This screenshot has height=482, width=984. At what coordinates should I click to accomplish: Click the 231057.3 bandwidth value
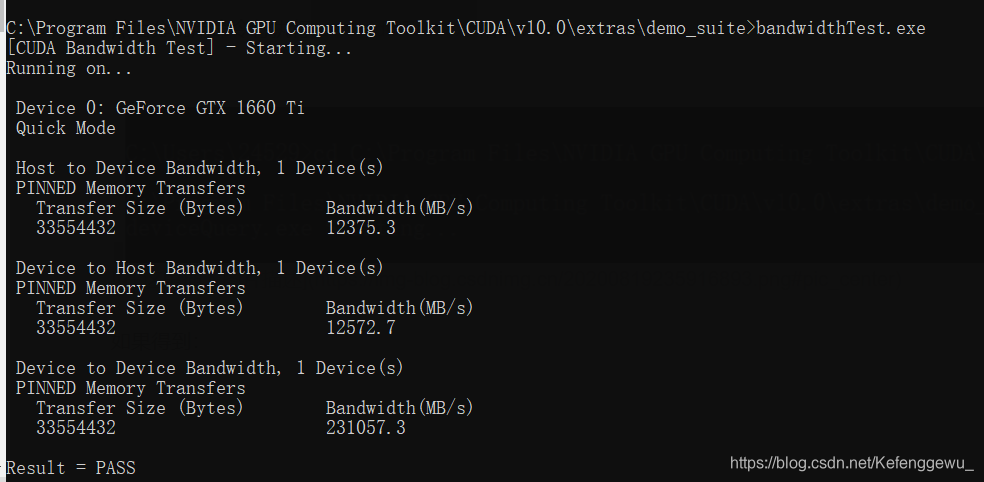pyautogui.click(x=366, y=428)
